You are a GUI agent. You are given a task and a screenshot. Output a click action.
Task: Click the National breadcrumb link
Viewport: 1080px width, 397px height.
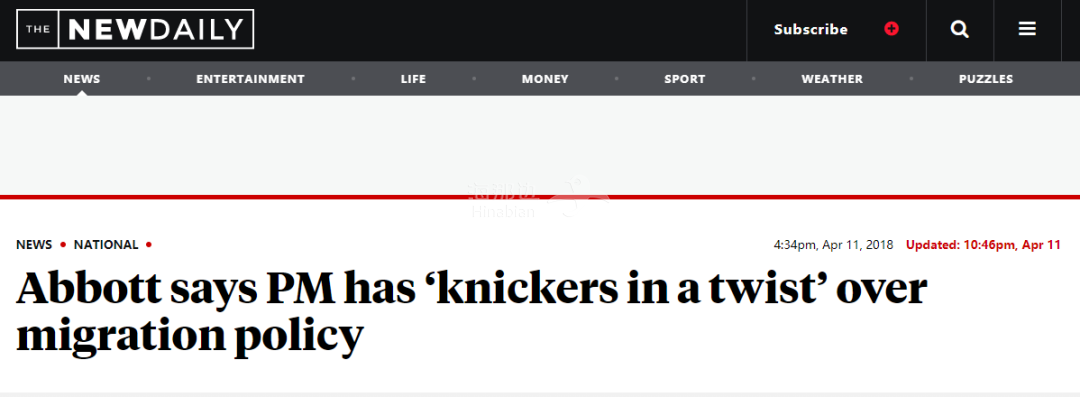tap(106, 245)
